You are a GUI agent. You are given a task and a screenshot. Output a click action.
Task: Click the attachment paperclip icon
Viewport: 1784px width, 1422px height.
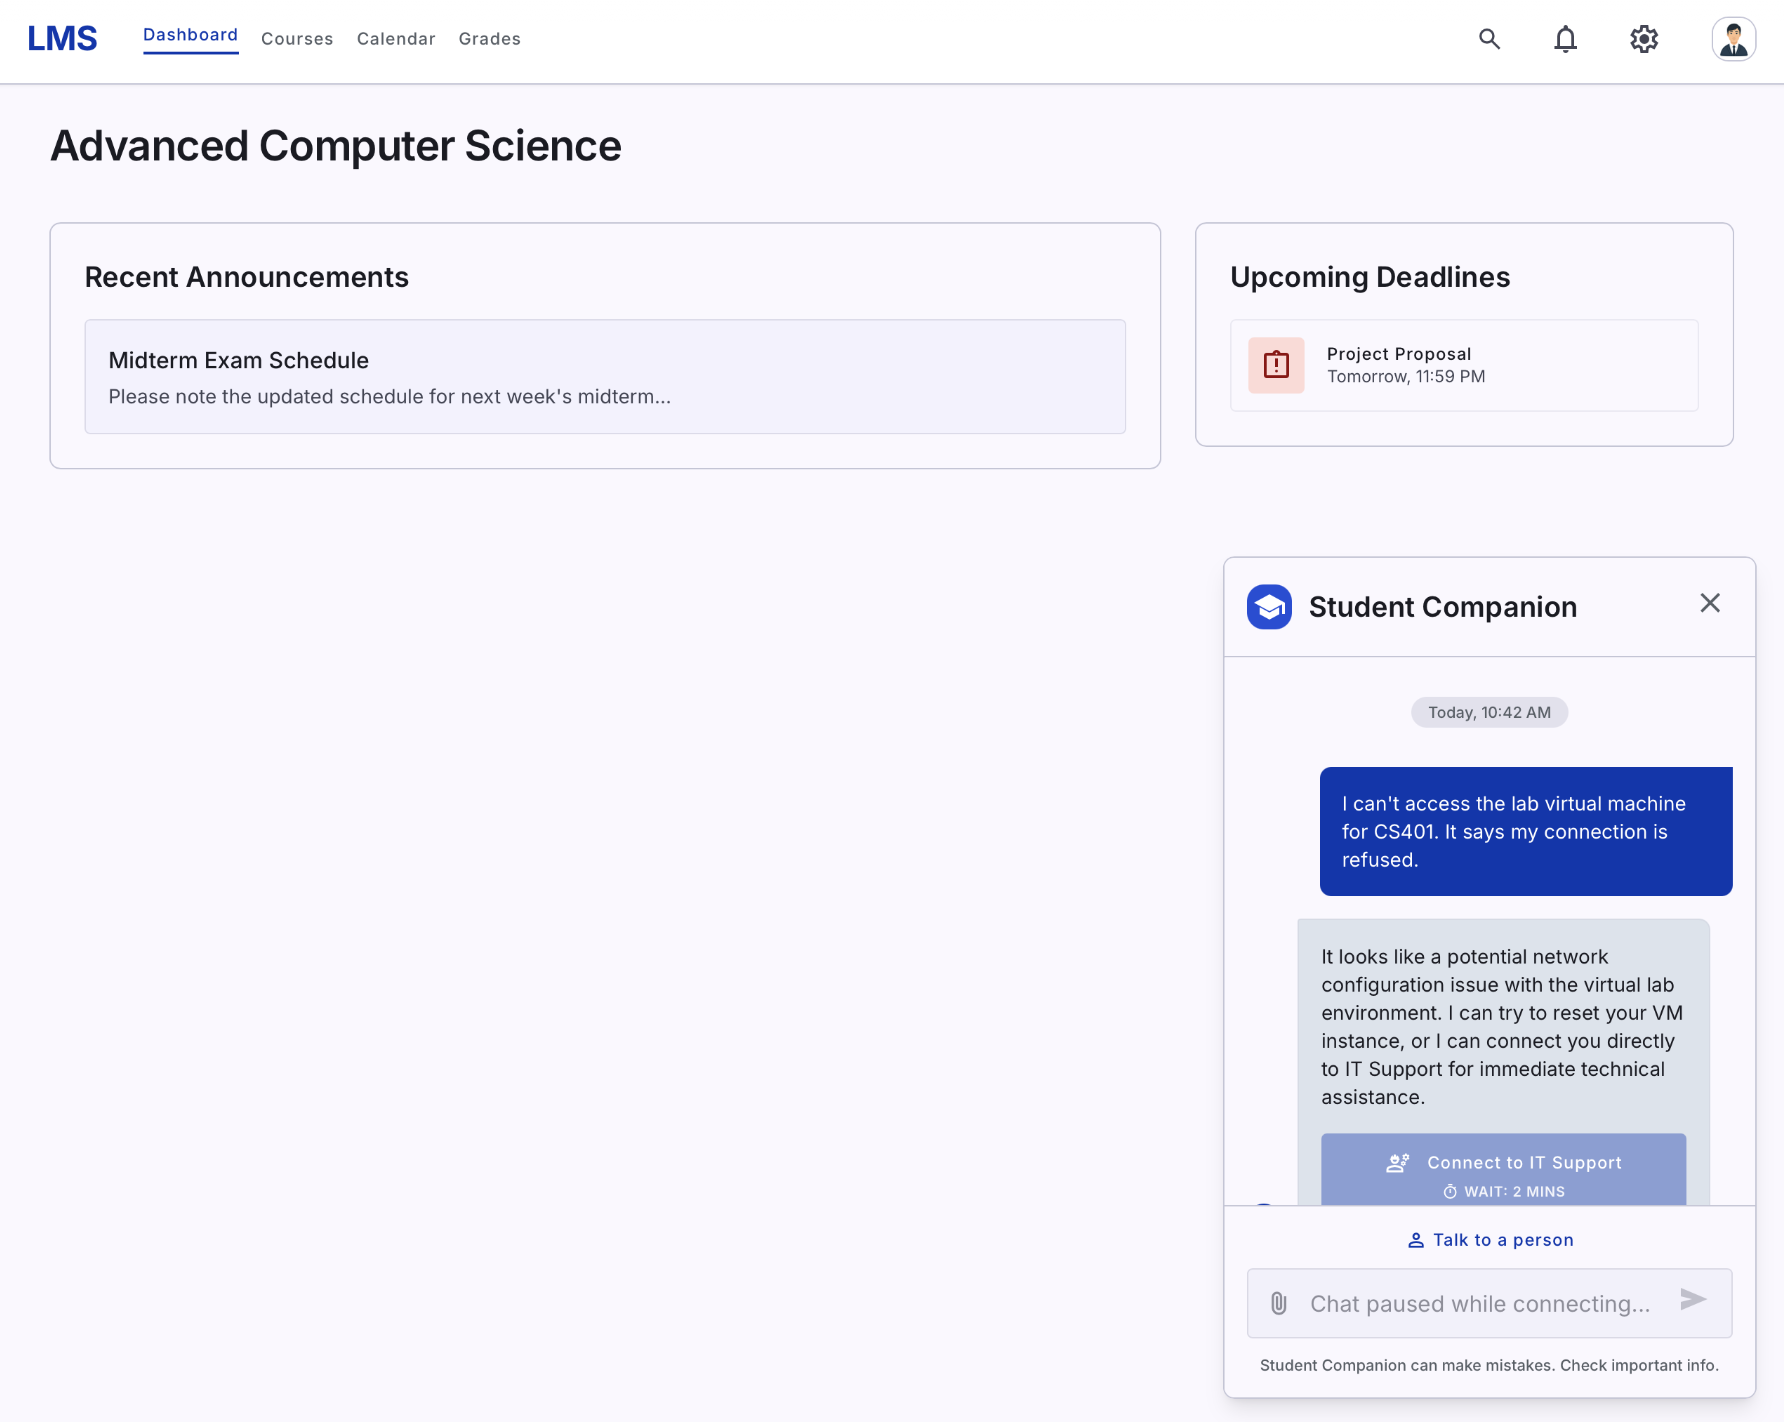point(1278,1303)
